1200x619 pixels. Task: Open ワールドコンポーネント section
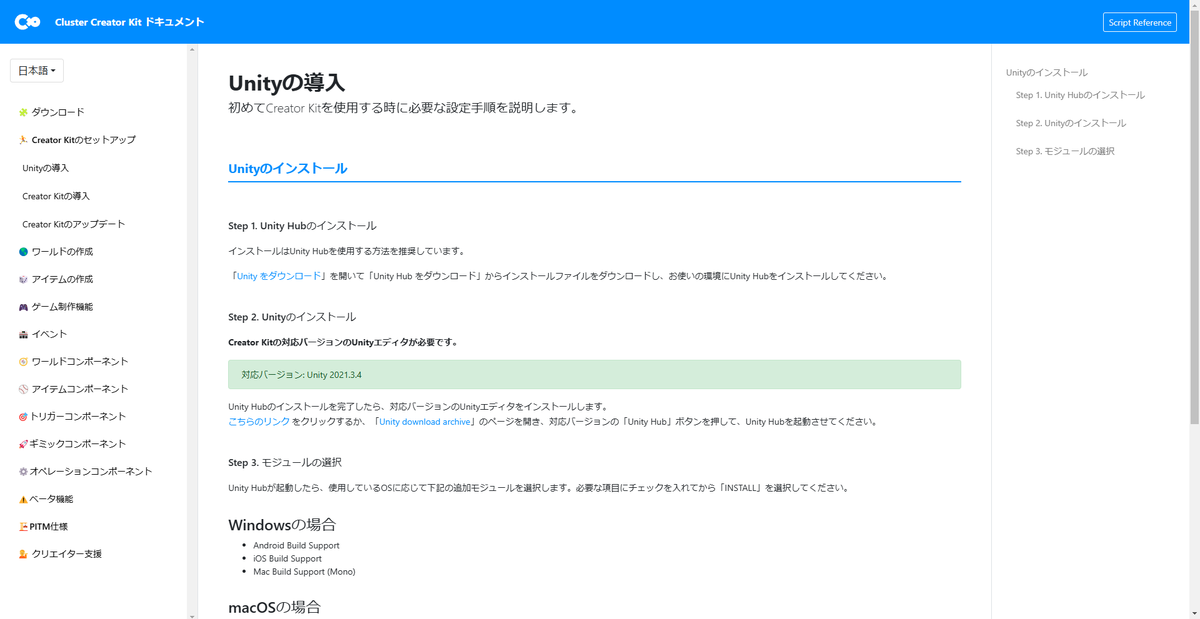point(80,362)
